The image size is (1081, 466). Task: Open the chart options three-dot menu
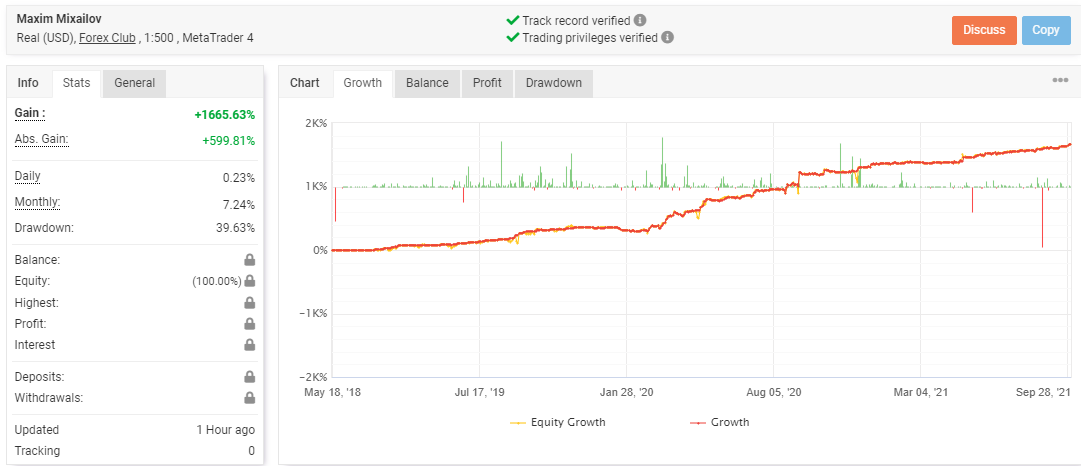point(1060,81)
